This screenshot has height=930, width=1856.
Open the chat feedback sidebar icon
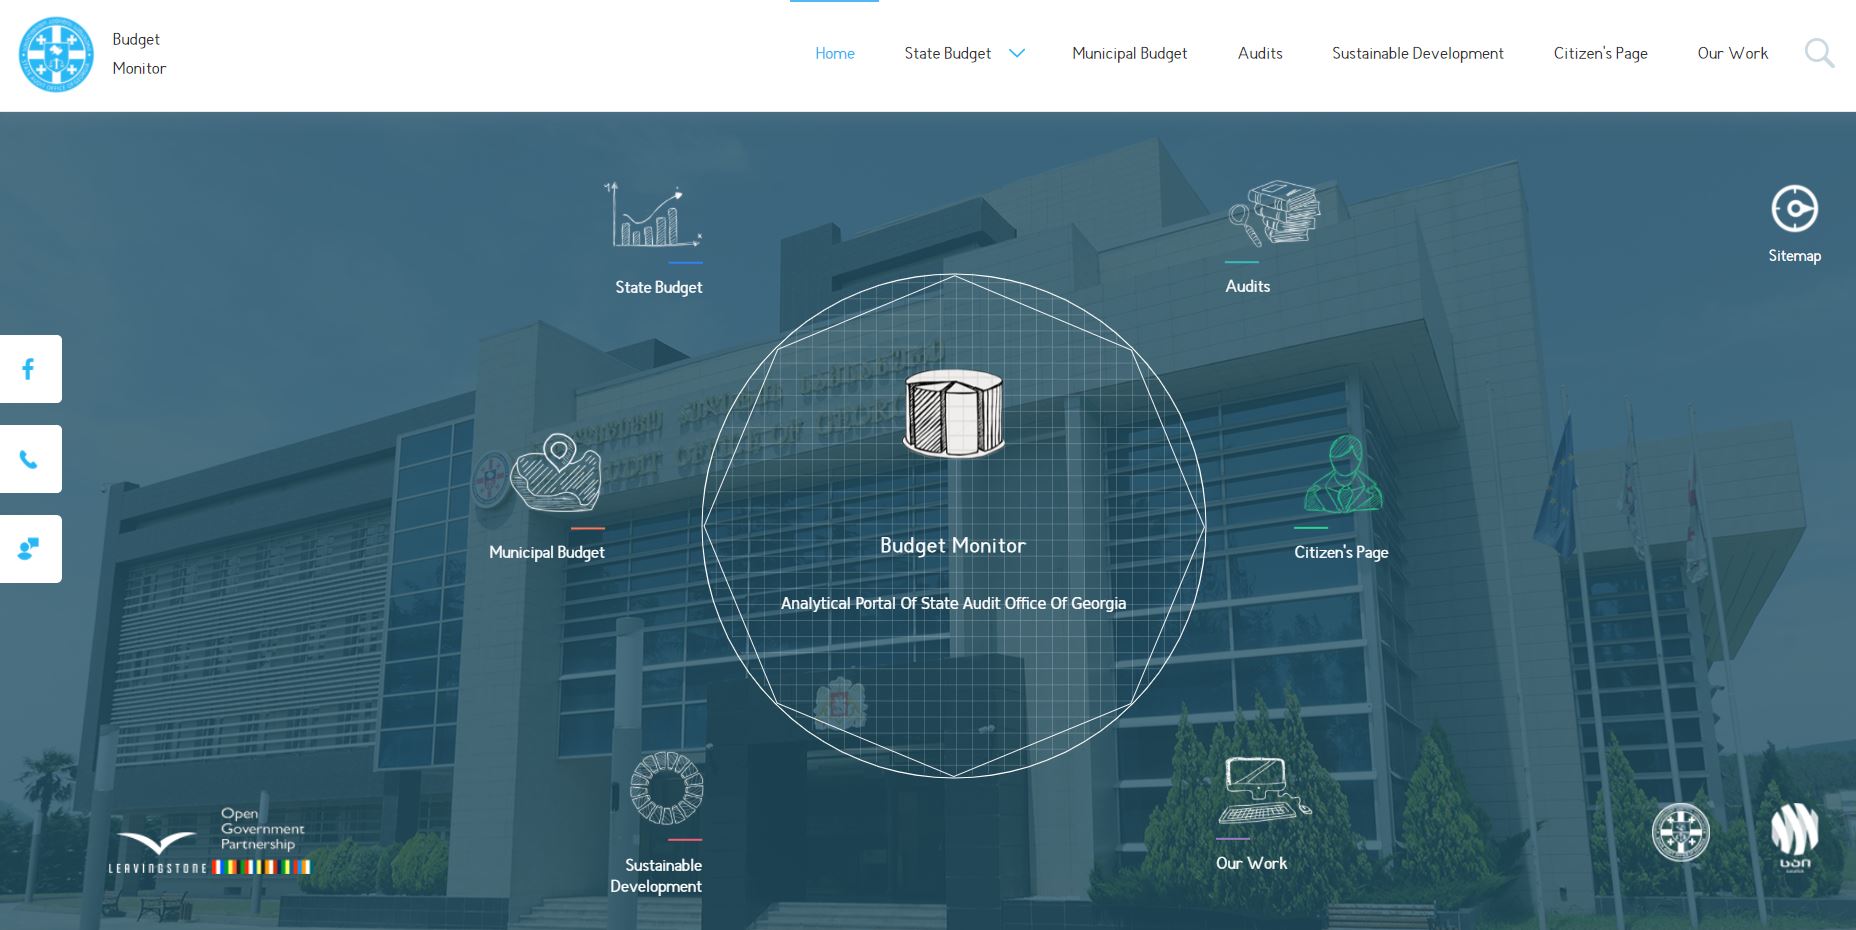click(x=29, y=549)
